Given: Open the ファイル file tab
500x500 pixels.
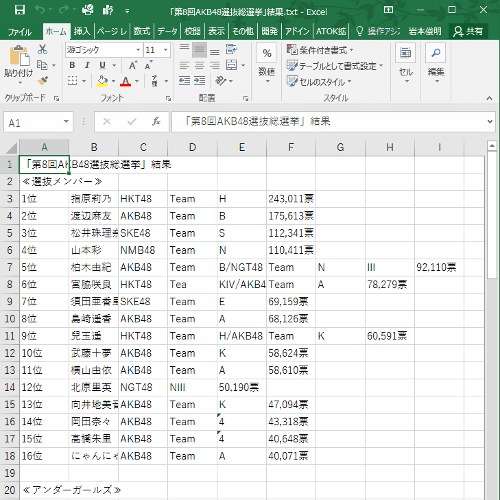Looking at the screenshot, I should [20, 32].
